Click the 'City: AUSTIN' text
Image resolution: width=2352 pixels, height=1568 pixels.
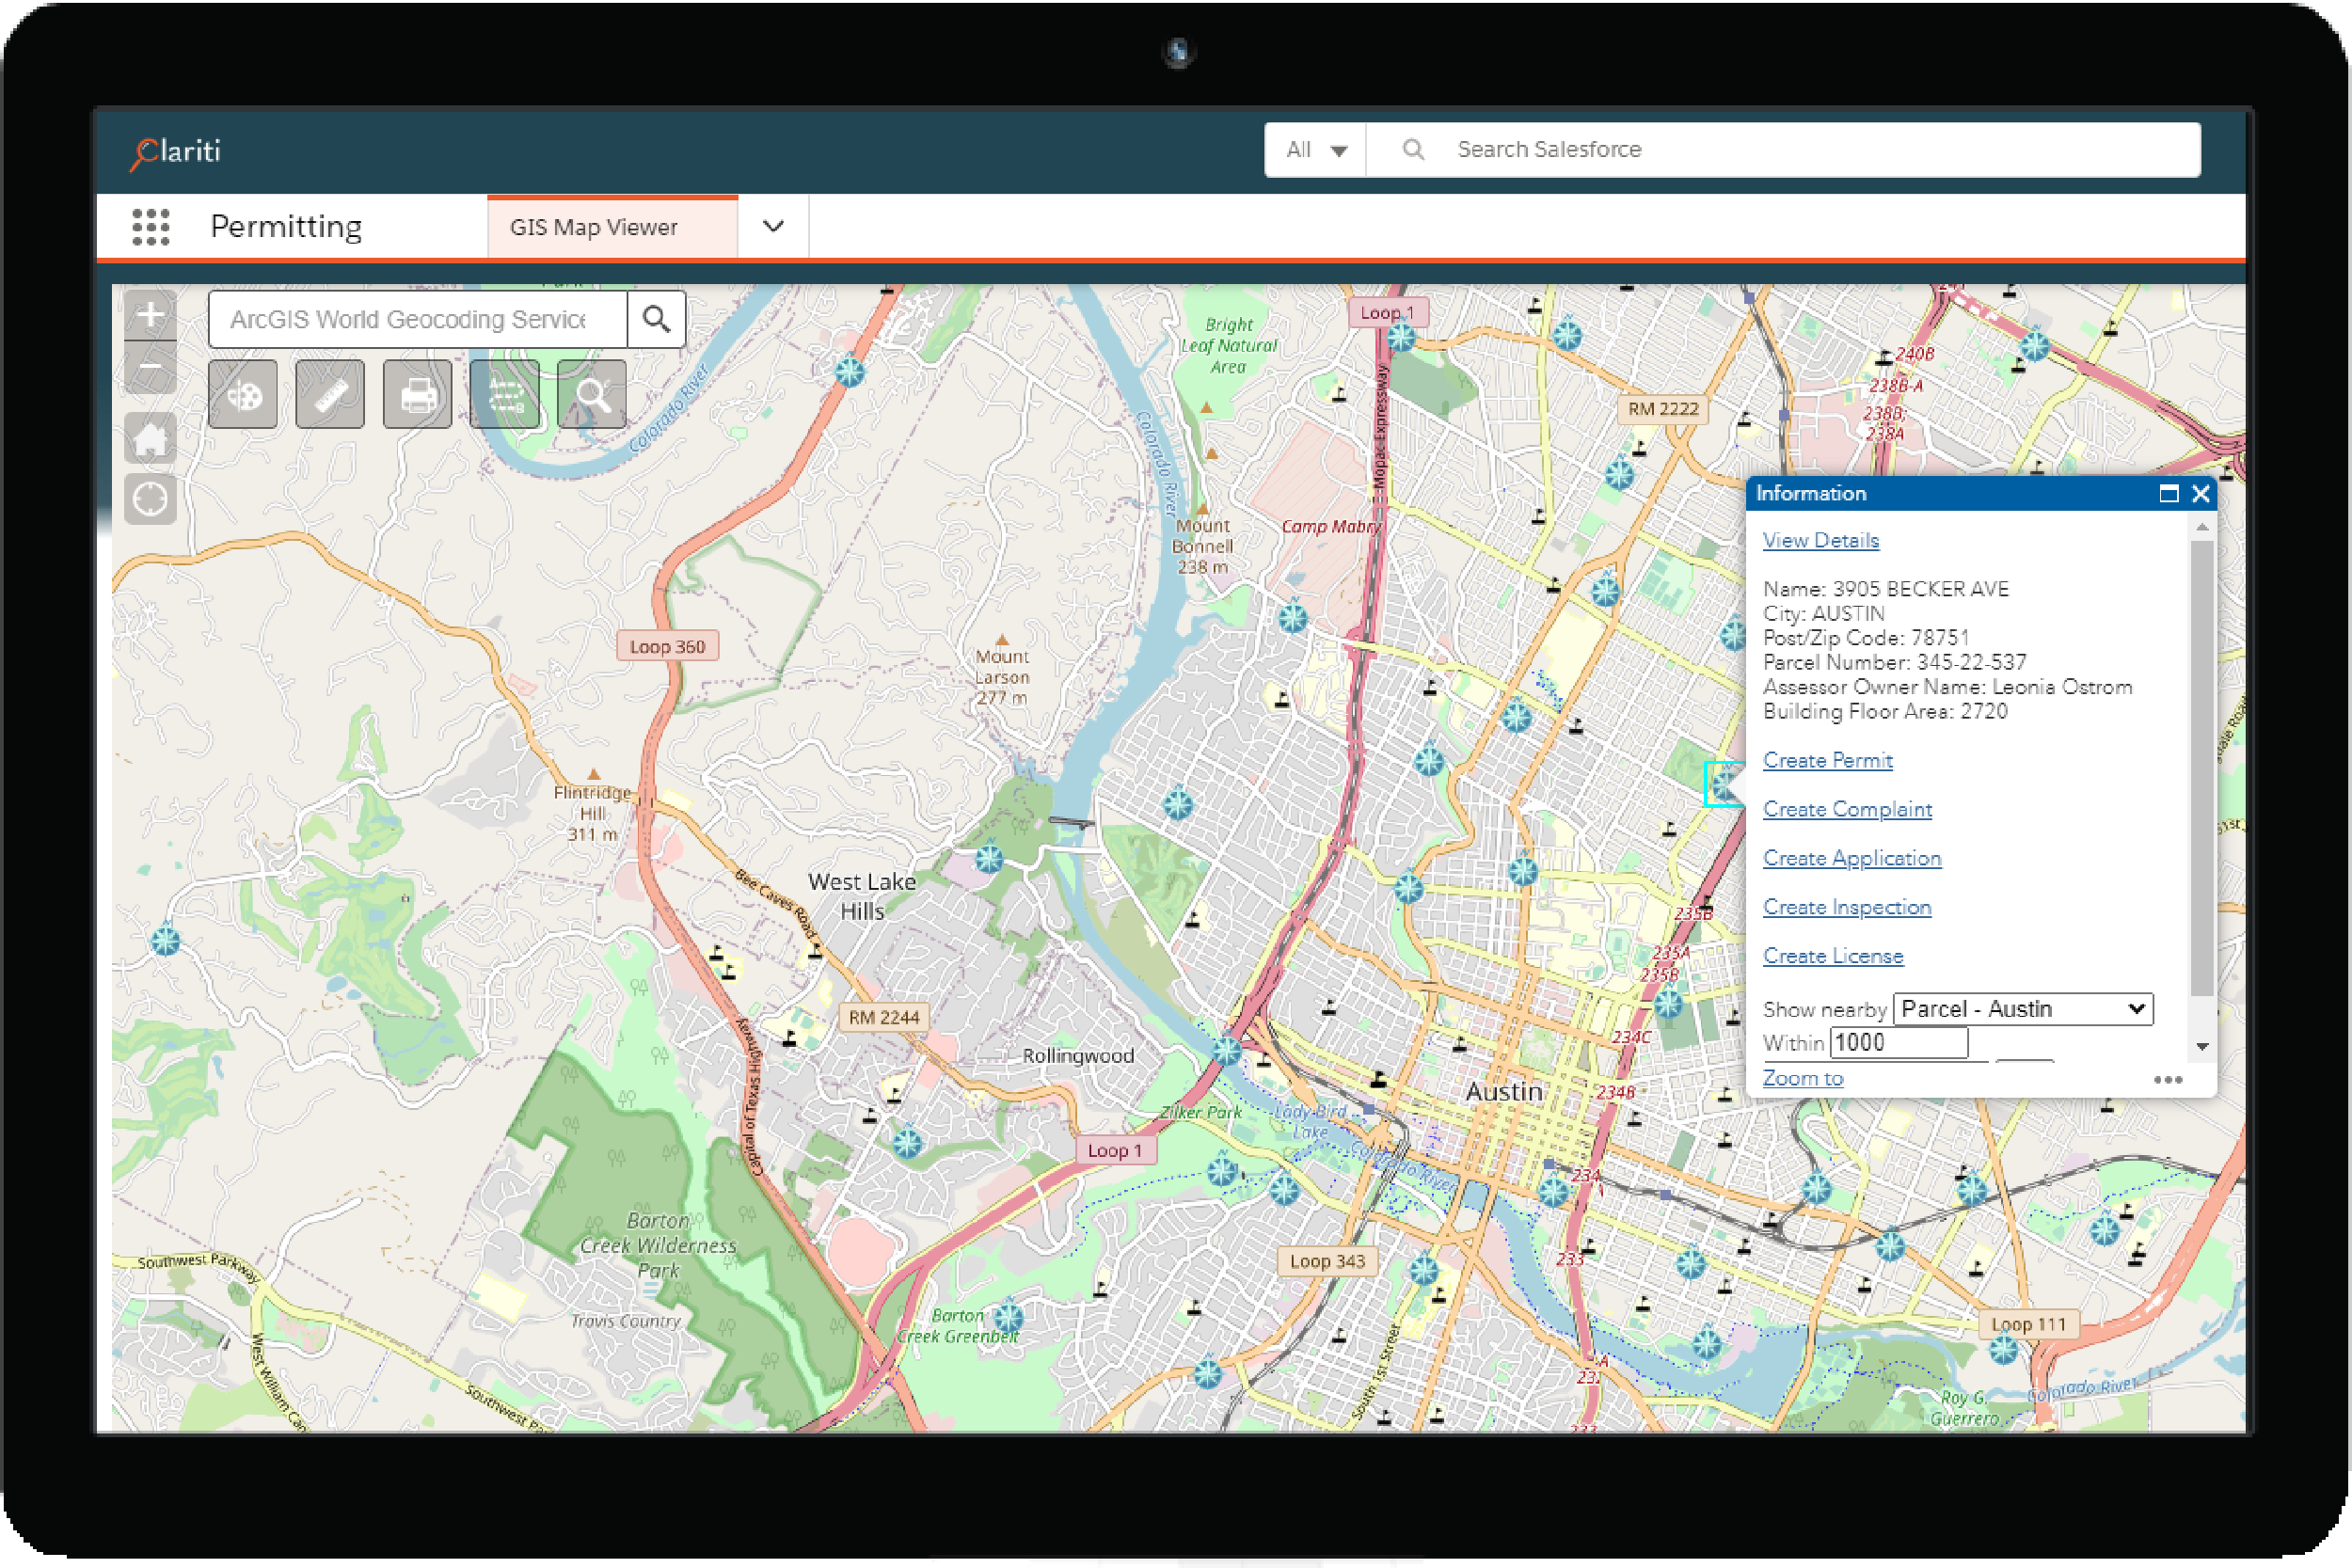[1823, 613]
